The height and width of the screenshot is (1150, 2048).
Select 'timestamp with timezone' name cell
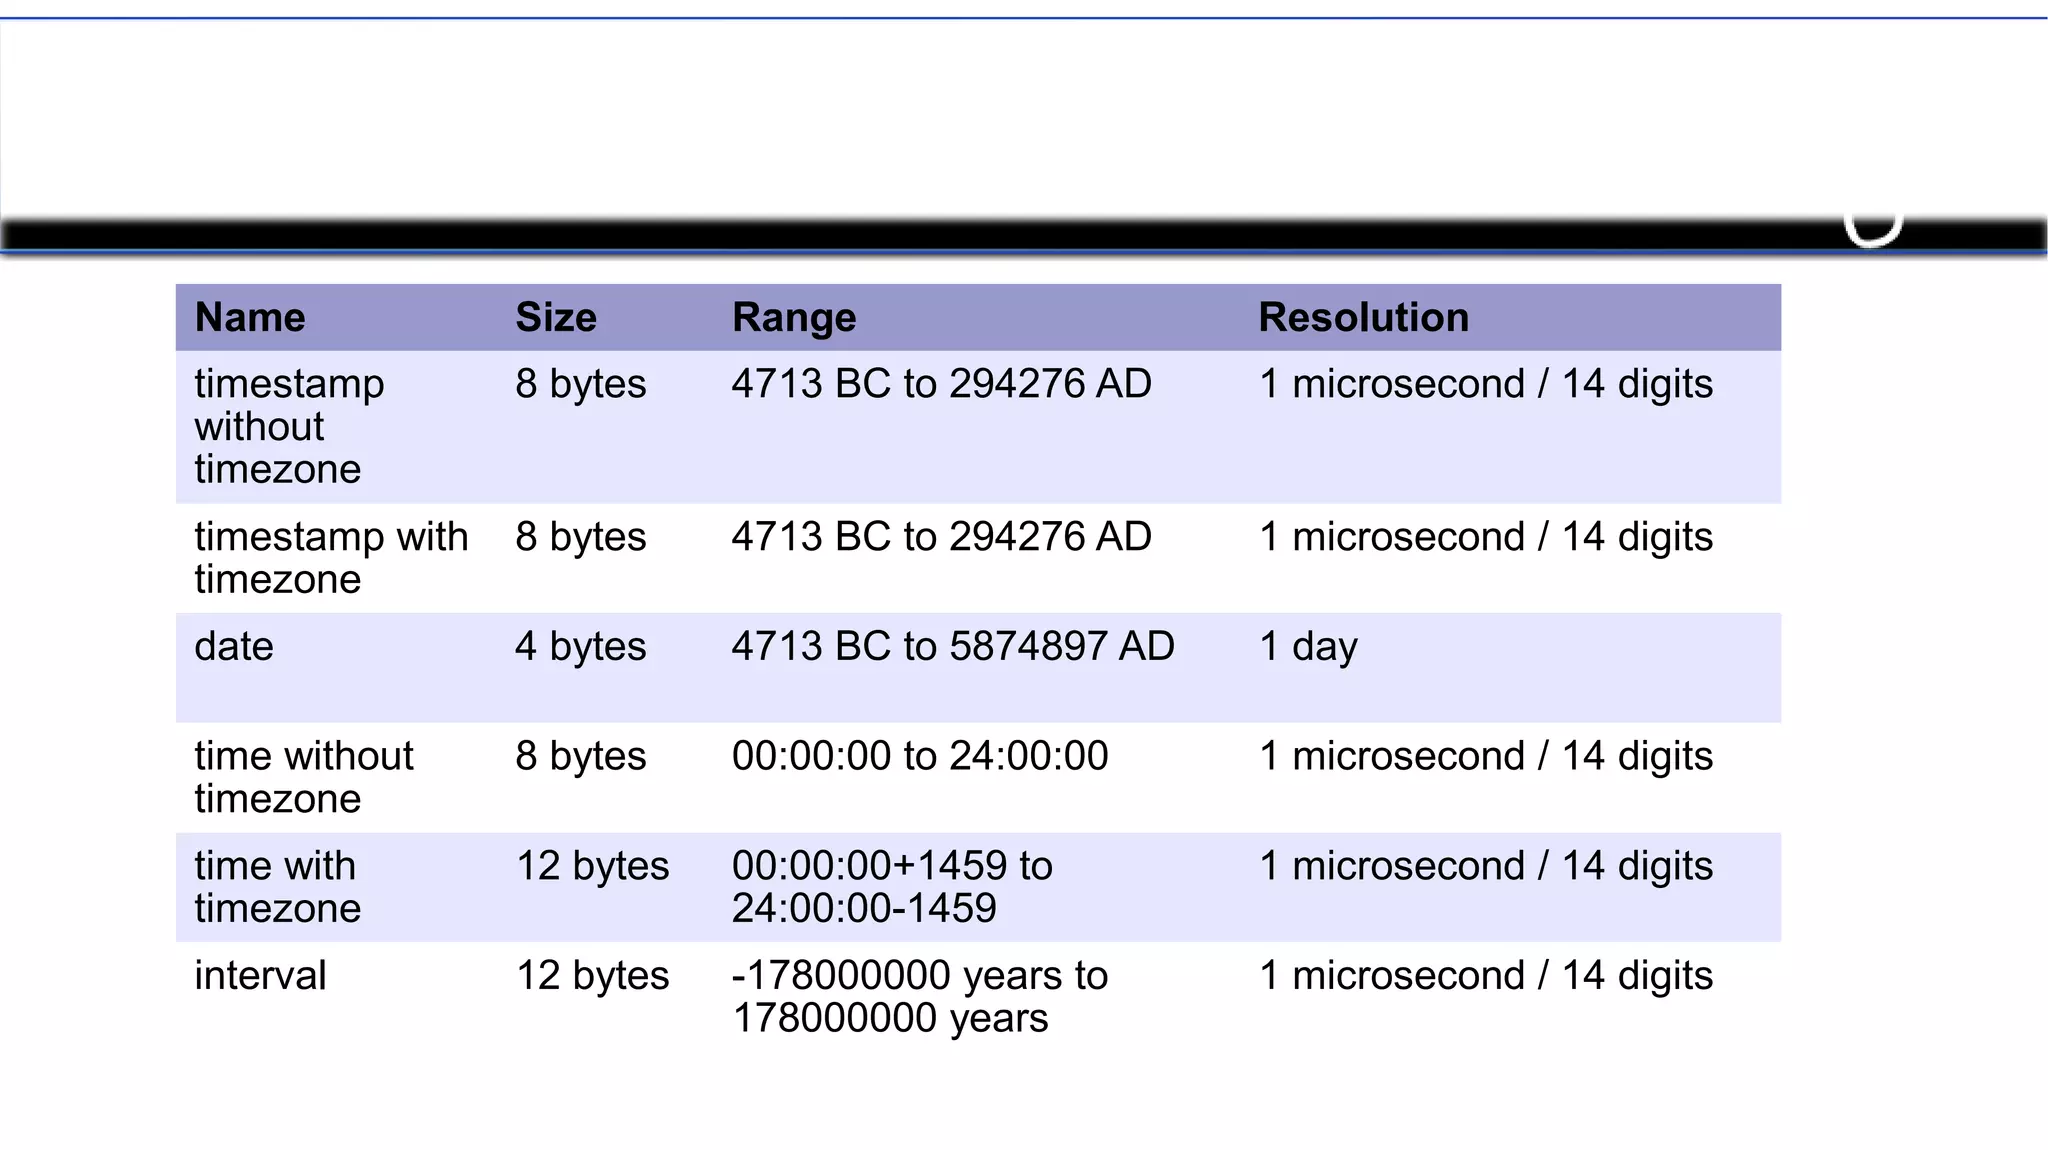pos(331,558)
